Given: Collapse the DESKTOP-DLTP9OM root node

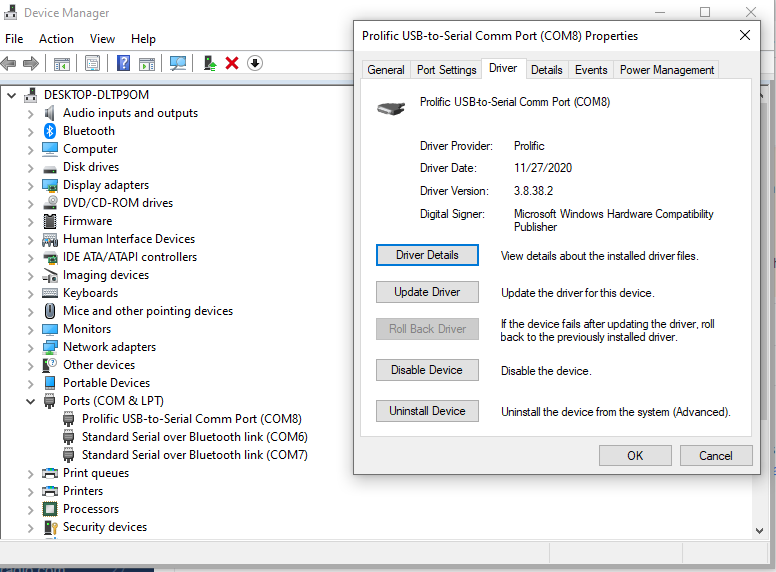Looking at the screenshot, I should coord(11,95).
